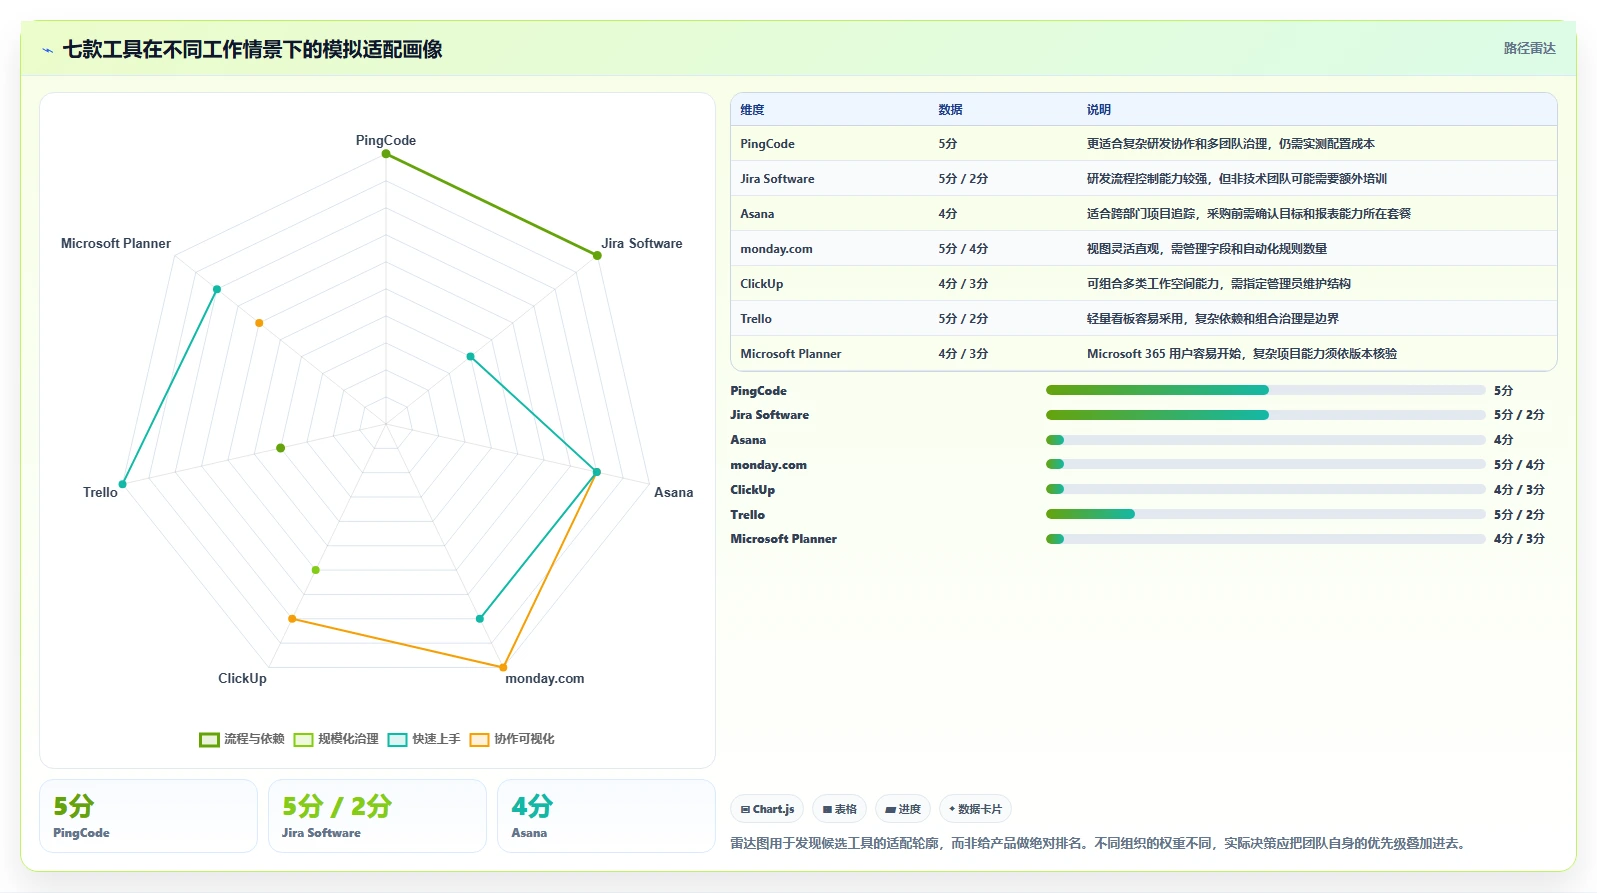Click the data point at the Asana axis

(x=597, y=472)
